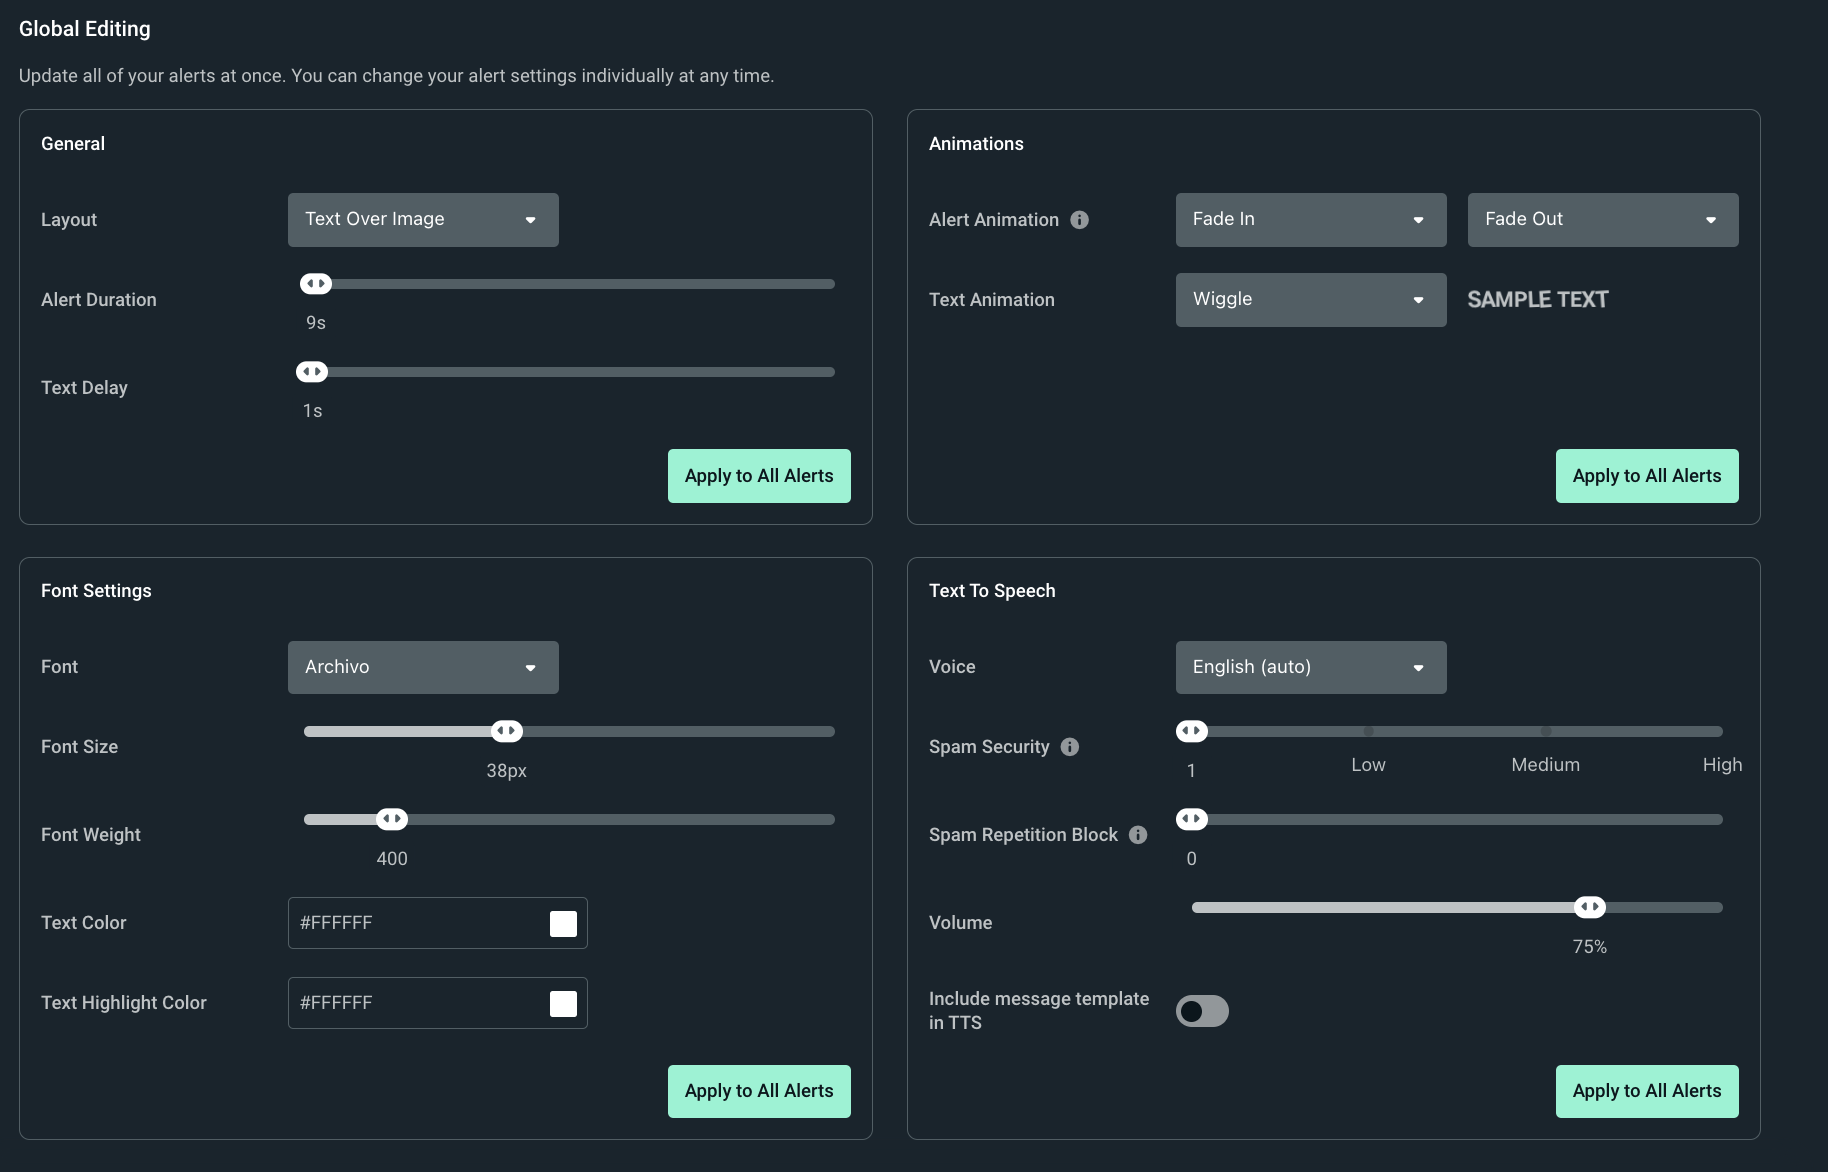Apply Text To Speech settings to all alerts
This screenshot has height=1172, width=1828.
pos(1646,1091)
